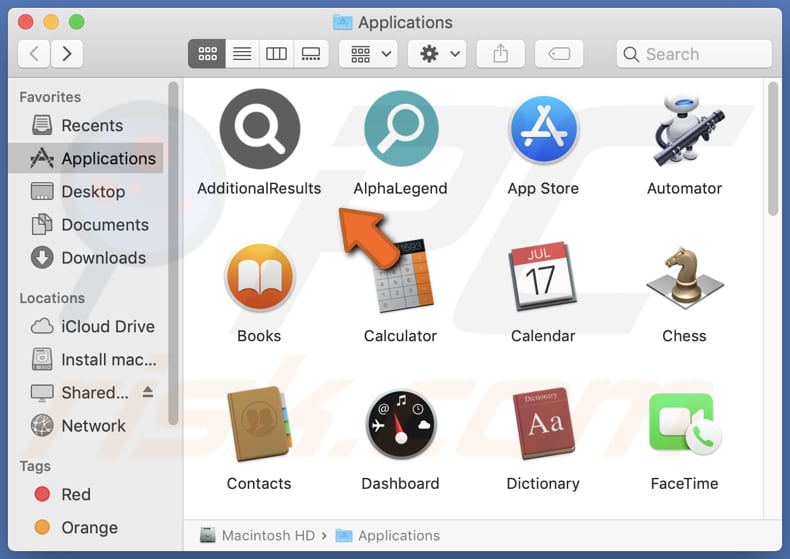Zoom the Finder window with green button
The image size is (790, 559).
(77, 22)
